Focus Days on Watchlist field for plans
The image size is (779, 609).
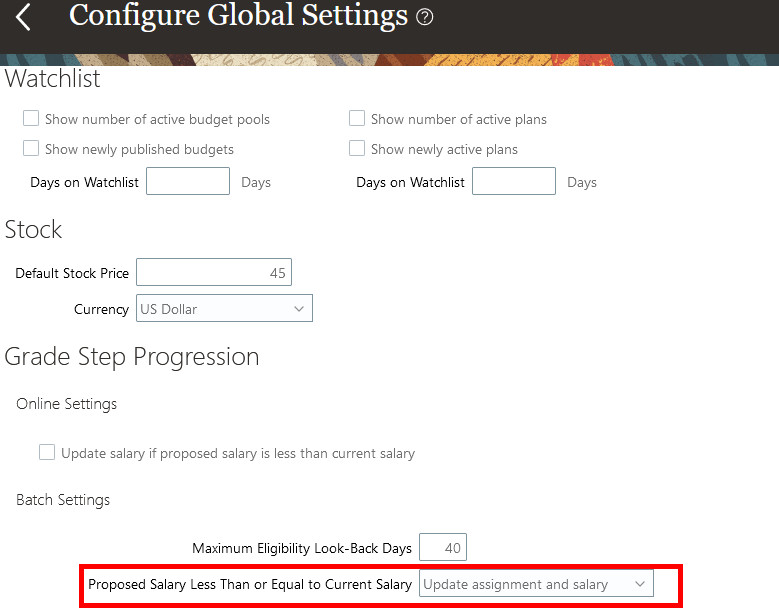click(514, 182)
